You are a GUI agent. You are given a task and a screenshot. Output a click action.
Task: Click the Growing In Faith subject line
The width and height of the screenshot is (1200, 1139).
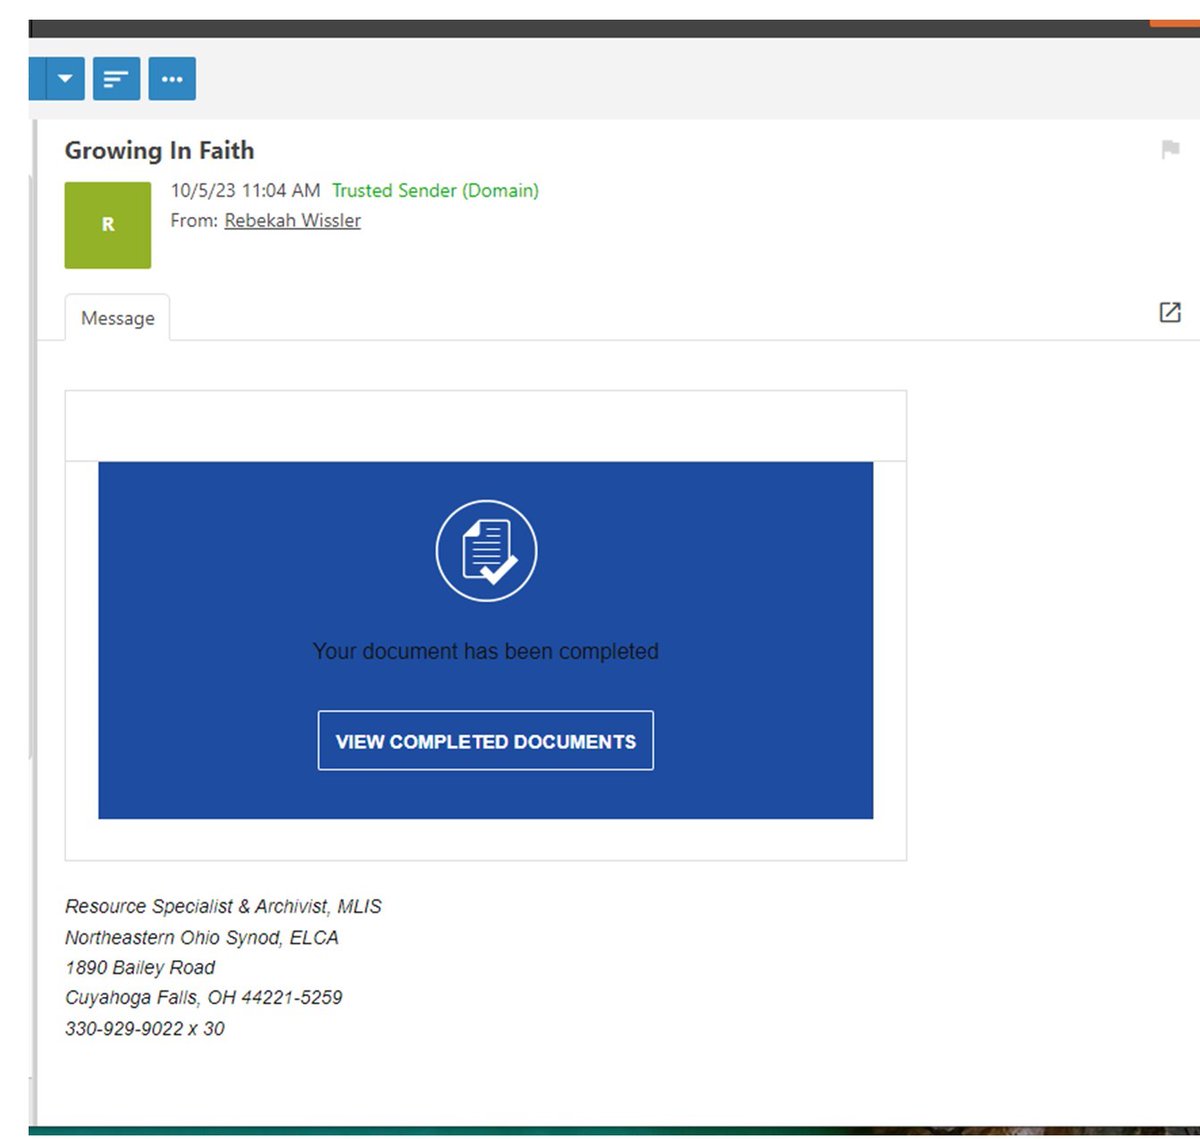tap(159, 150)
